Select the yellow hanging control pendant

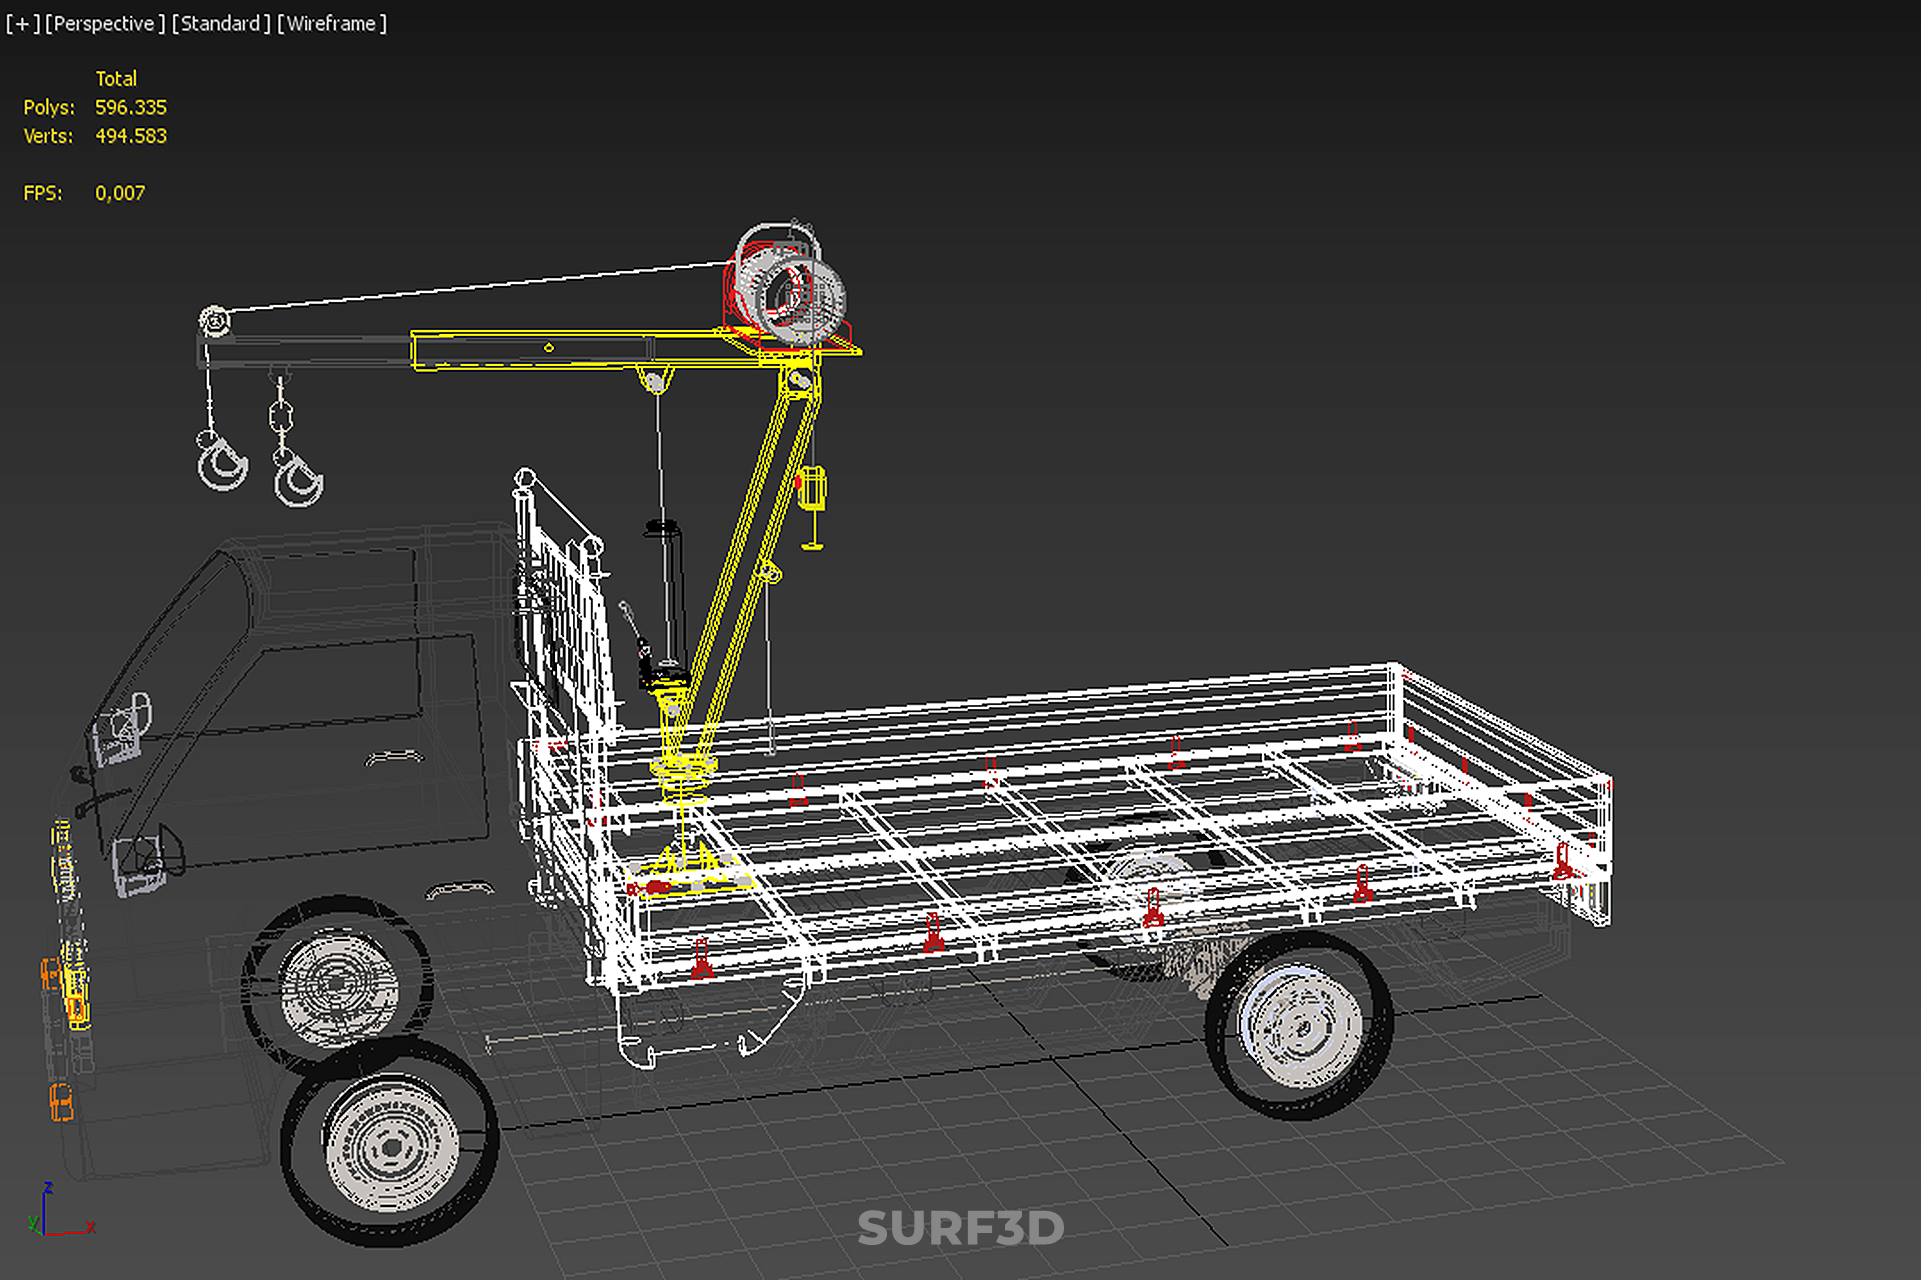coord(813,489)
